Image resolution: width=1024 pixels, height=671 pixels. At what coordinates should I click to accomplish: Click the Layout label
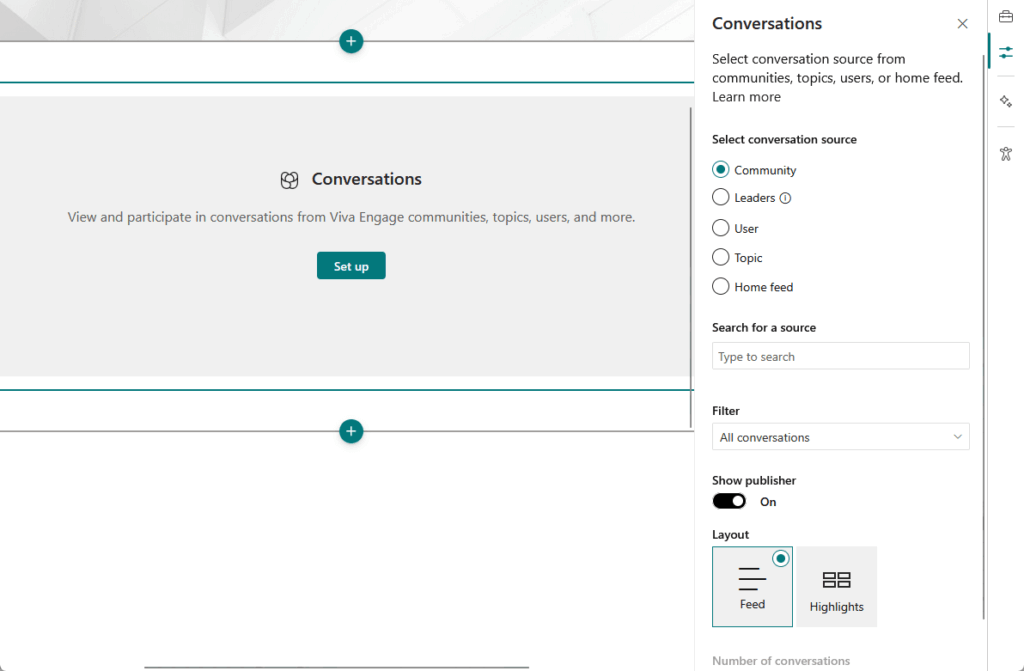pos(730,534)
